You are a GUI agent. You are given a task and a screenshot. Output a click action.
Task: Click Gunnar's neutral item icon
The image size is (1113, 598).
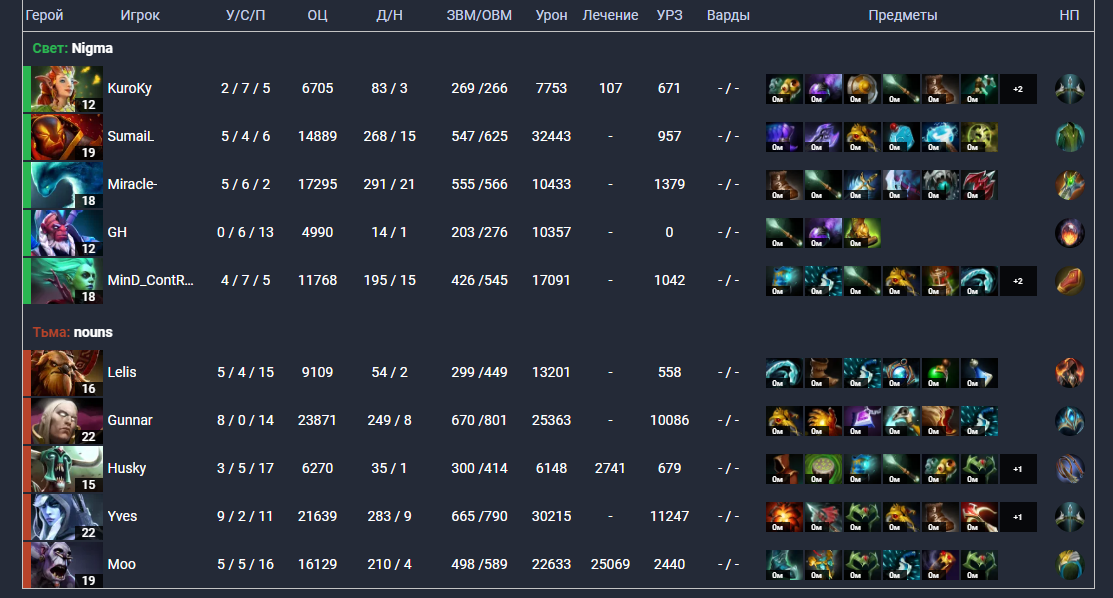(1069, 421)
